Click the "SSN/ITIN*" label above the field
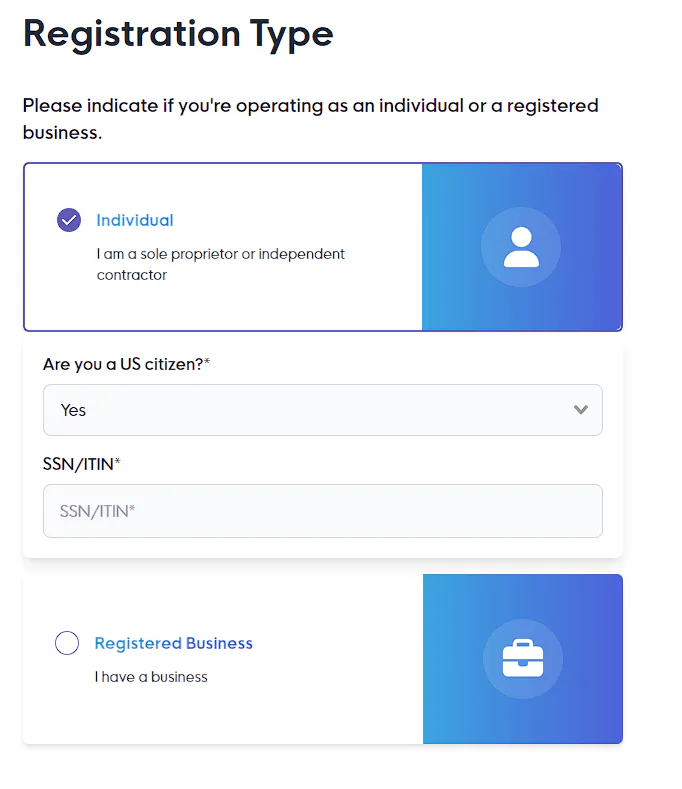This screenshot has height=789, width=682. pyautogui.click(x=82, y=463)
